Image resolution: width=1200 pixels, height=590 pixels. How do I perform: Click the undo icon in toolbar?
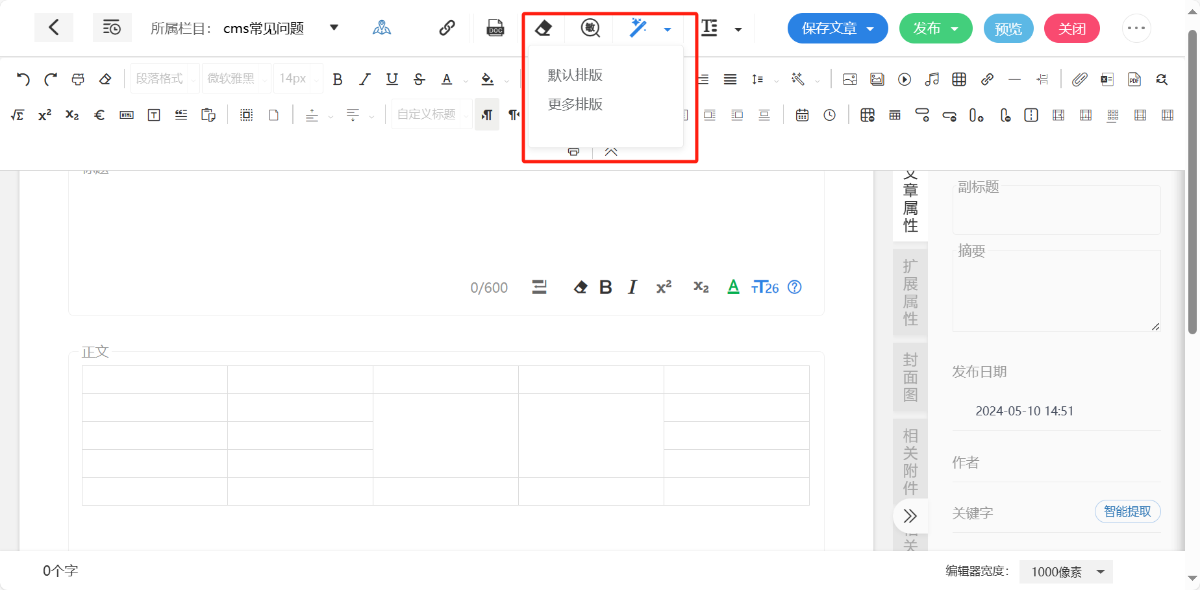pyautogui.click(x=23, y=79)
